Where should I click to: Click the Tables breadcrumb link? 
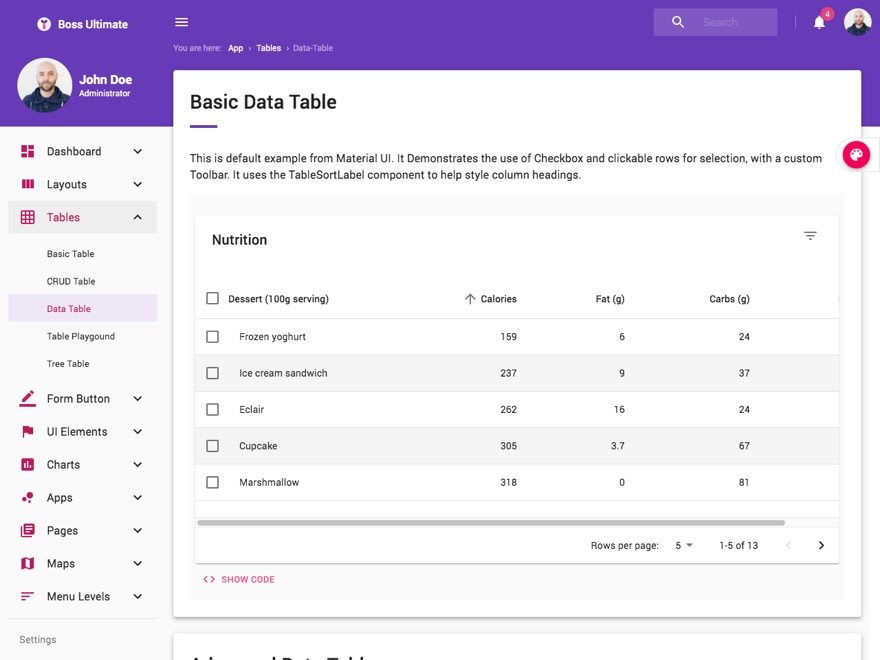(268, 48)
